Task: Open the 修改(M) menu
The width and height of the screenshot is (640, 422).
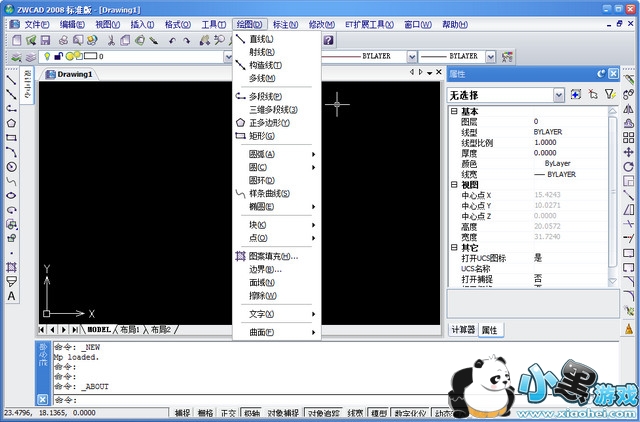Action: (x=322, y=24)
